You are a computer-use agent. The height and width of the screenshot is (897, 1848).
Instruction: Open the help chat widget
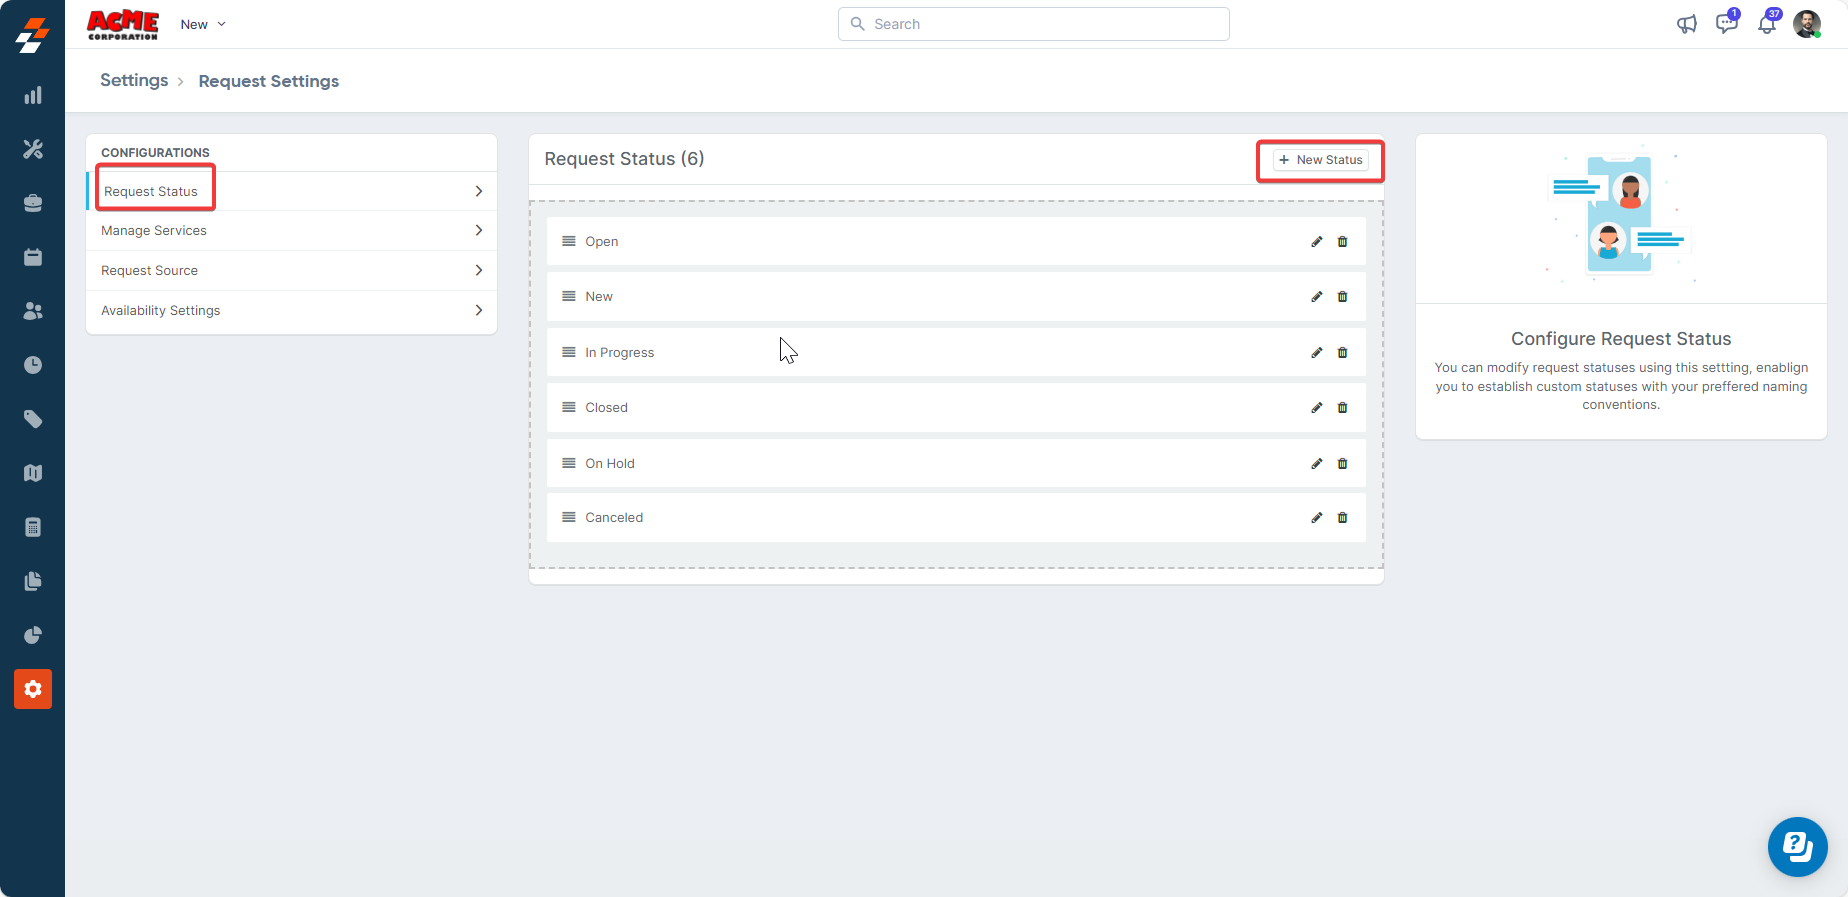[1797, 847]
